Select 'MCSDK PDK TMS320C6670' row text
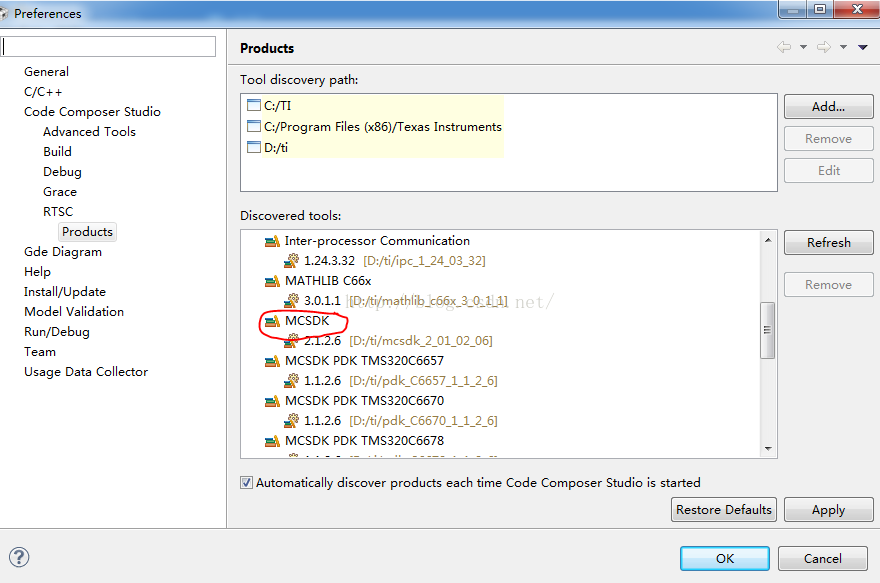Viewport: 880px width, 583px height. point(364,401)
